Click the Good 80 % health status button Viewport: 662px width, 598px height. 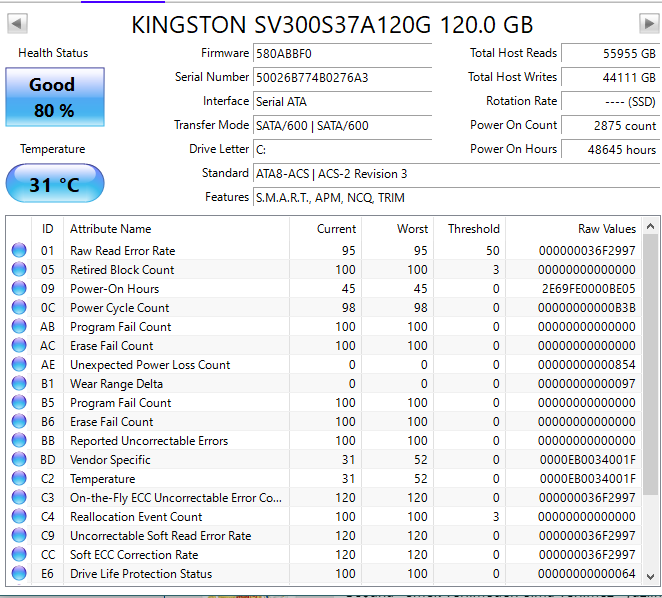(55, 97)
